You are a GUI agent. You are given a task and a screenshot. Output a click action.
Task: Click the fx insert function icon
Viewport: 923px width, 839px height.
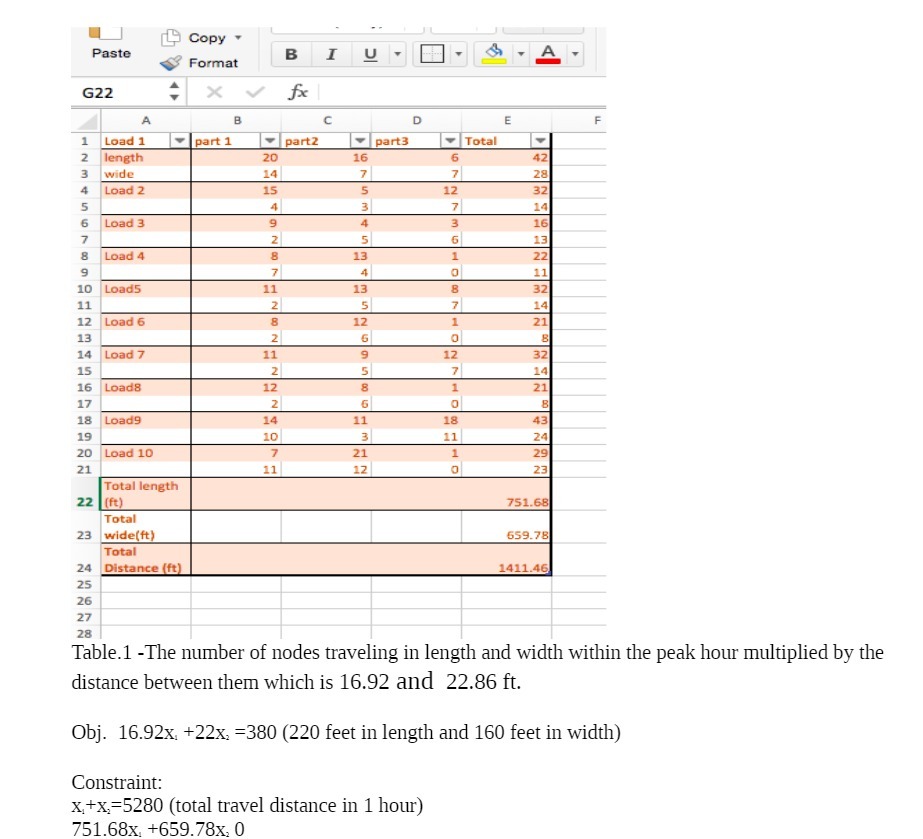pos(298,92)
